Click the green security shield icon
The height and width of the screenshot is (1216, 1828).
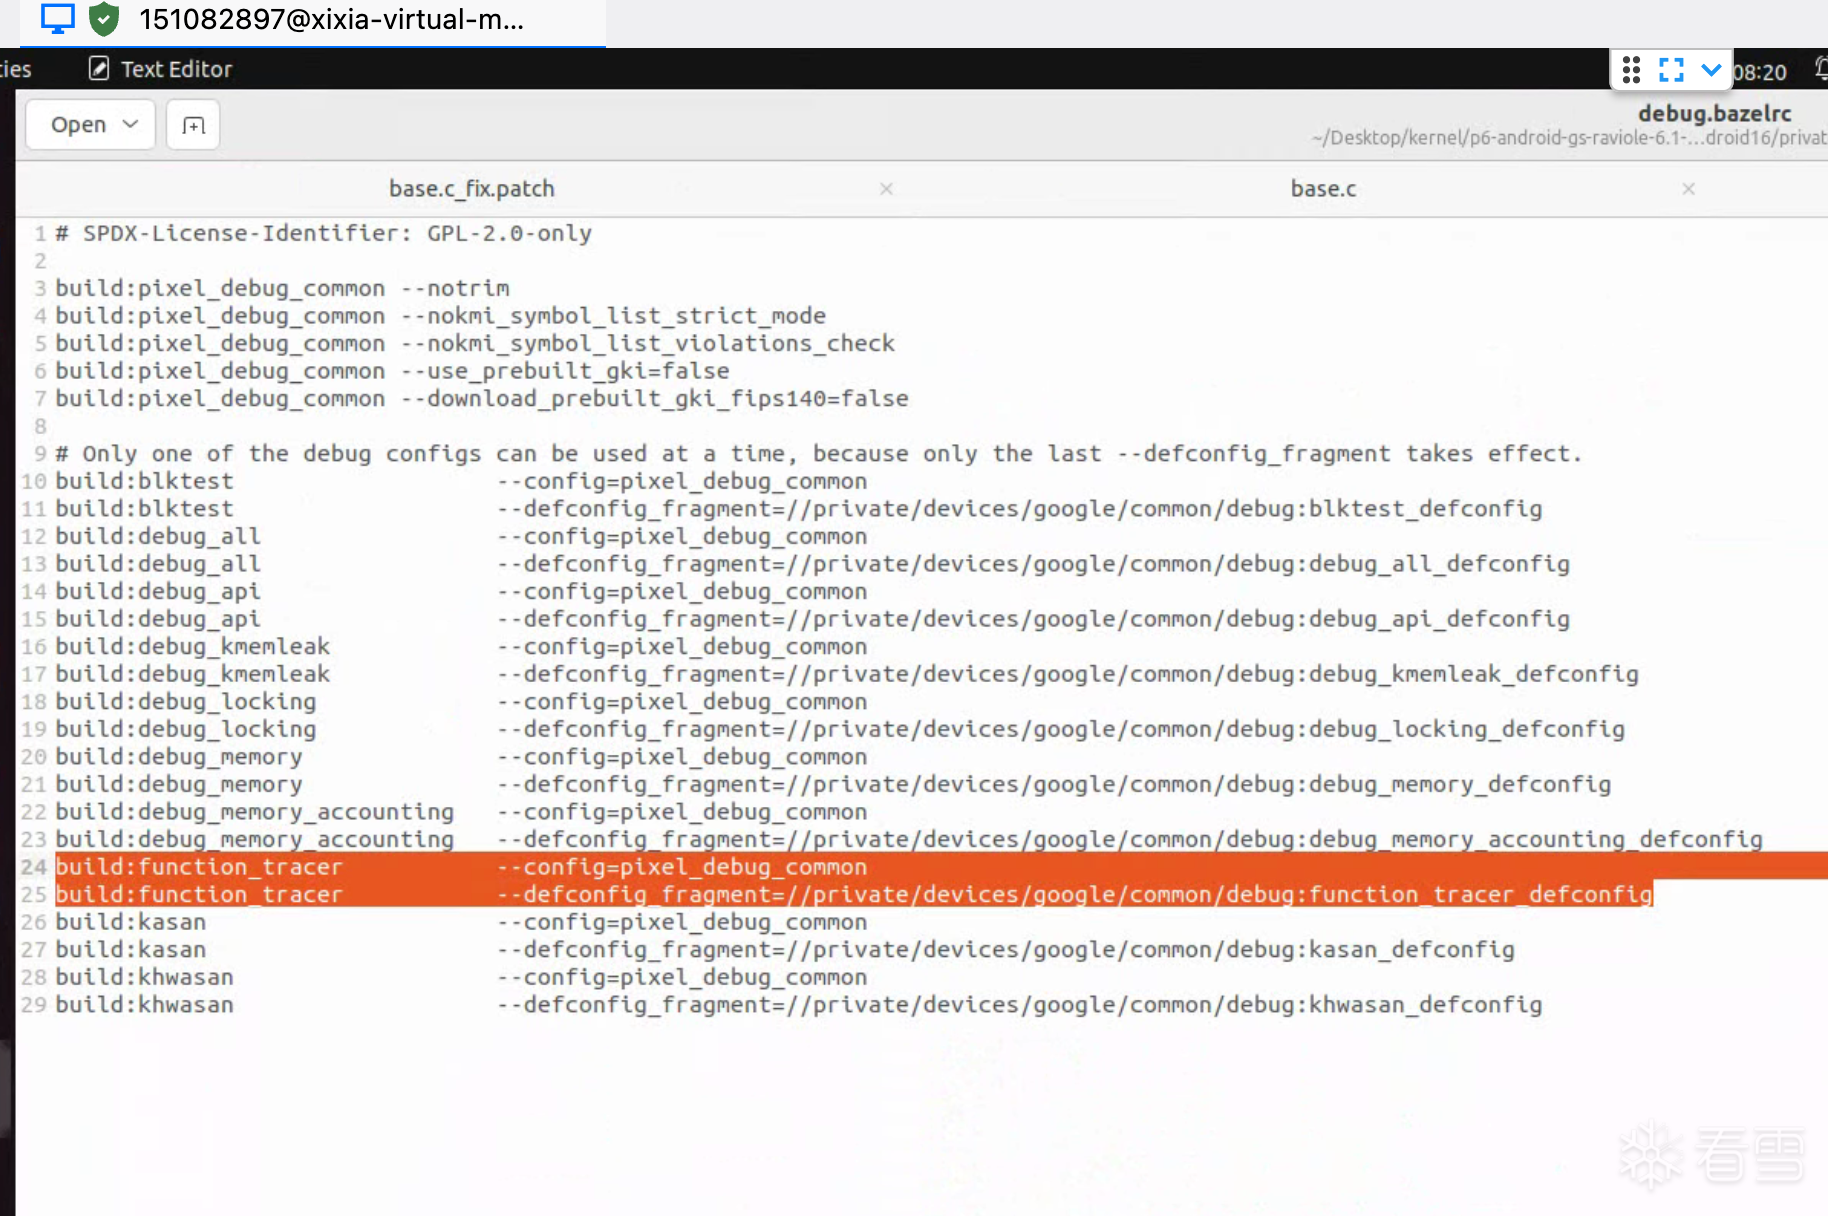pyautogui.click(x=104, y=19)
